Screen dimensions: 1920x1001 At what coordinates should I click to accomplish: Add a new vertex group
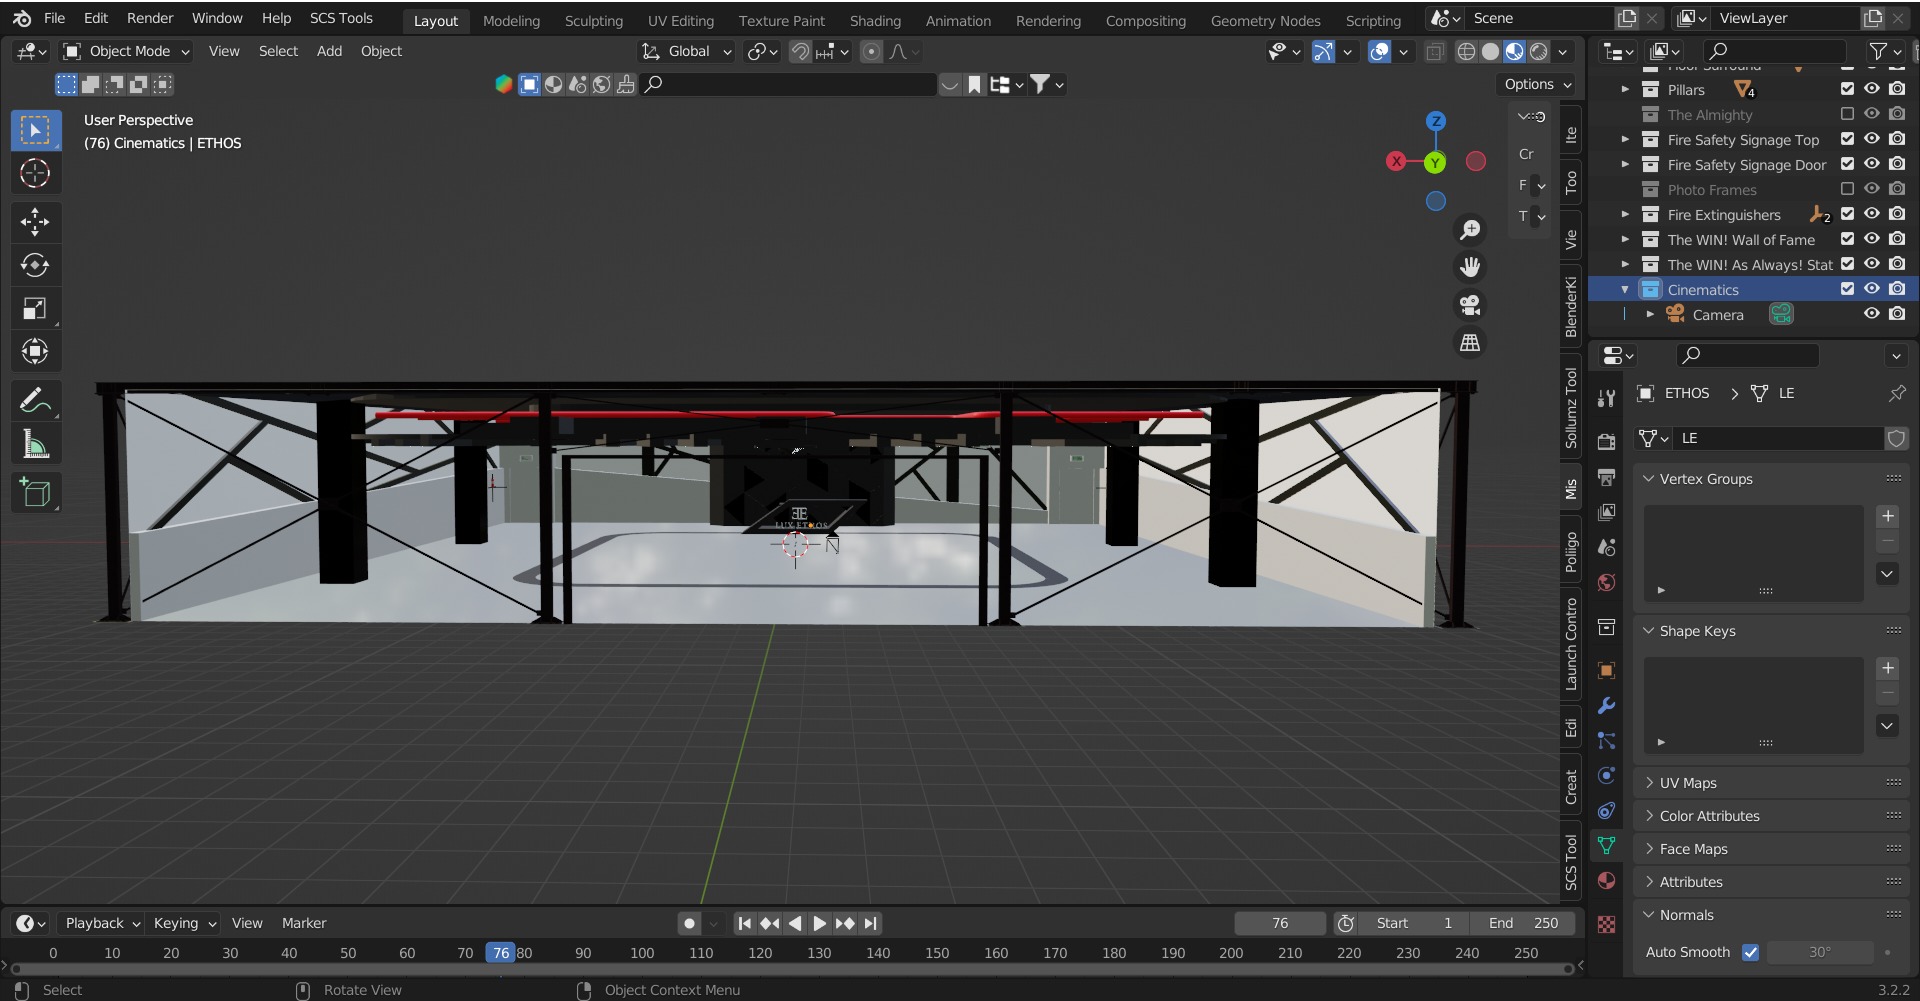1887,516
